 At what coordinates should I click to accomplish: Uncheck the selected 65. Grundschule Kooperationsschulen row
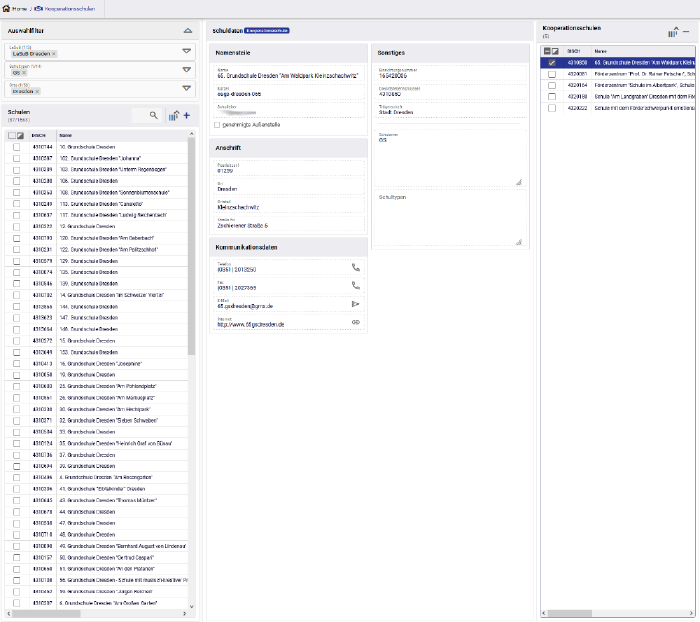pyautogui.click(x=550, y=62)
